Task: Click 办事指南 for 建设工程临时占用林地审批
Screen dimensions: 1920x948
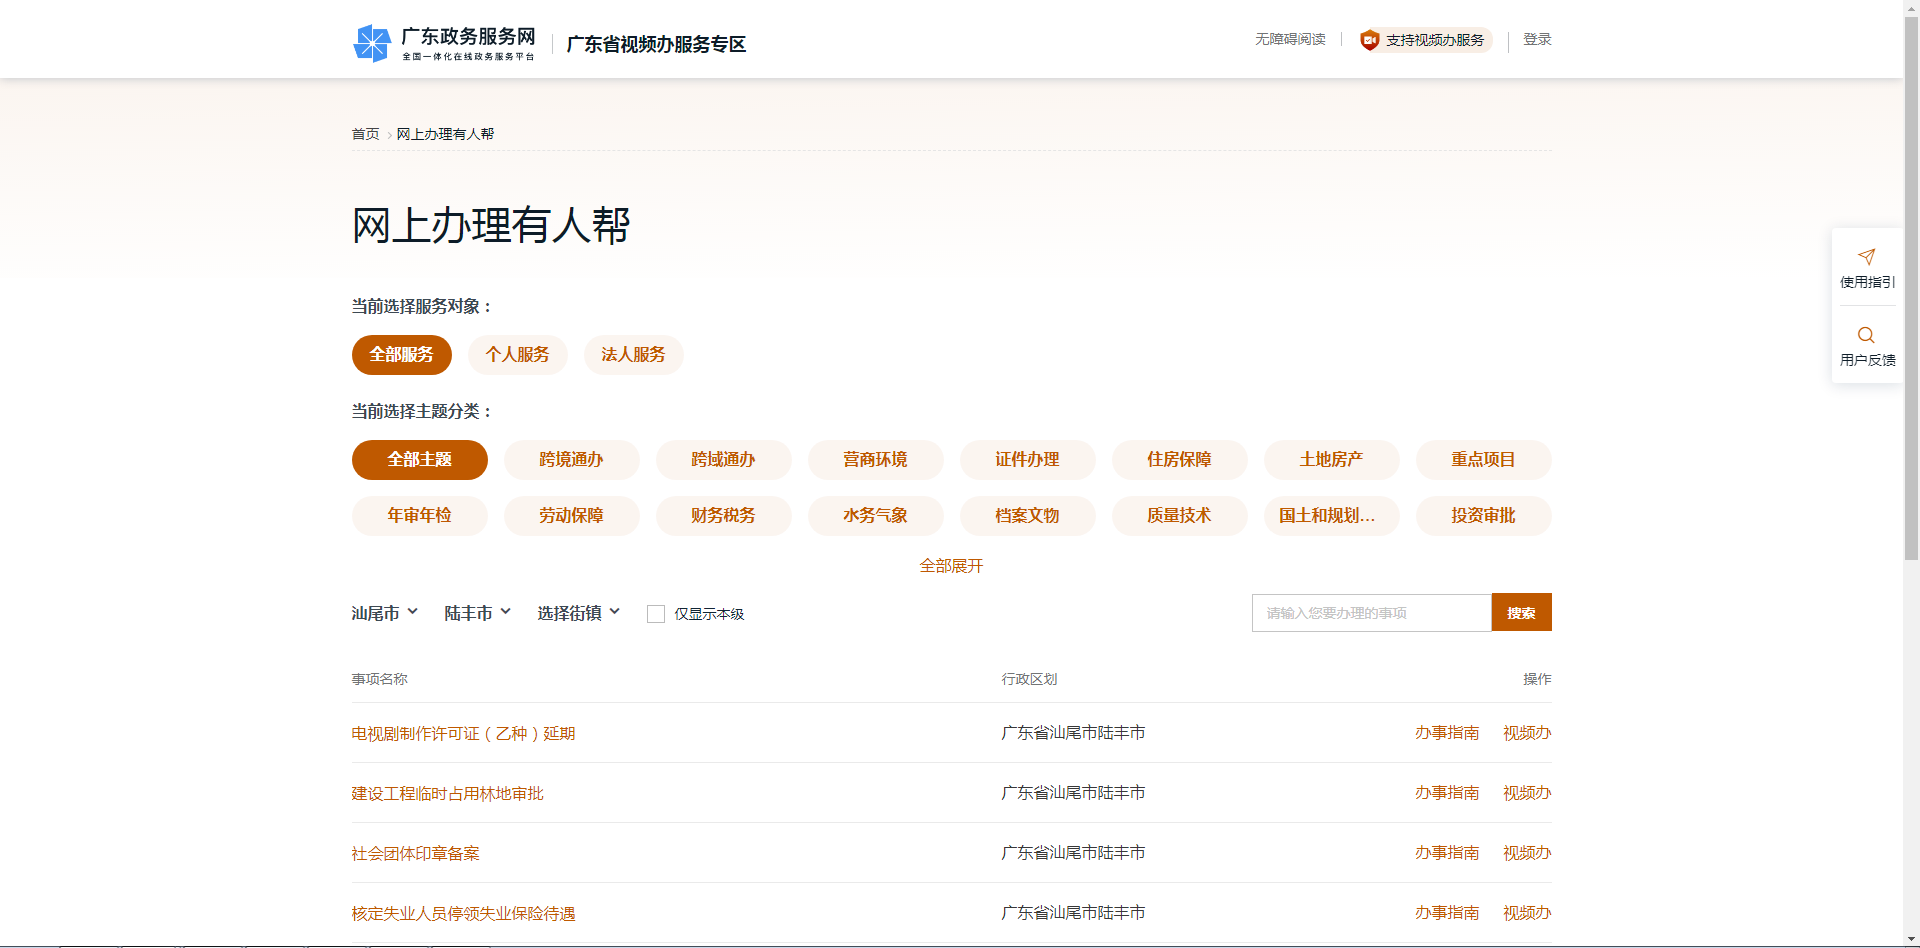Action: coord(1446,792)
